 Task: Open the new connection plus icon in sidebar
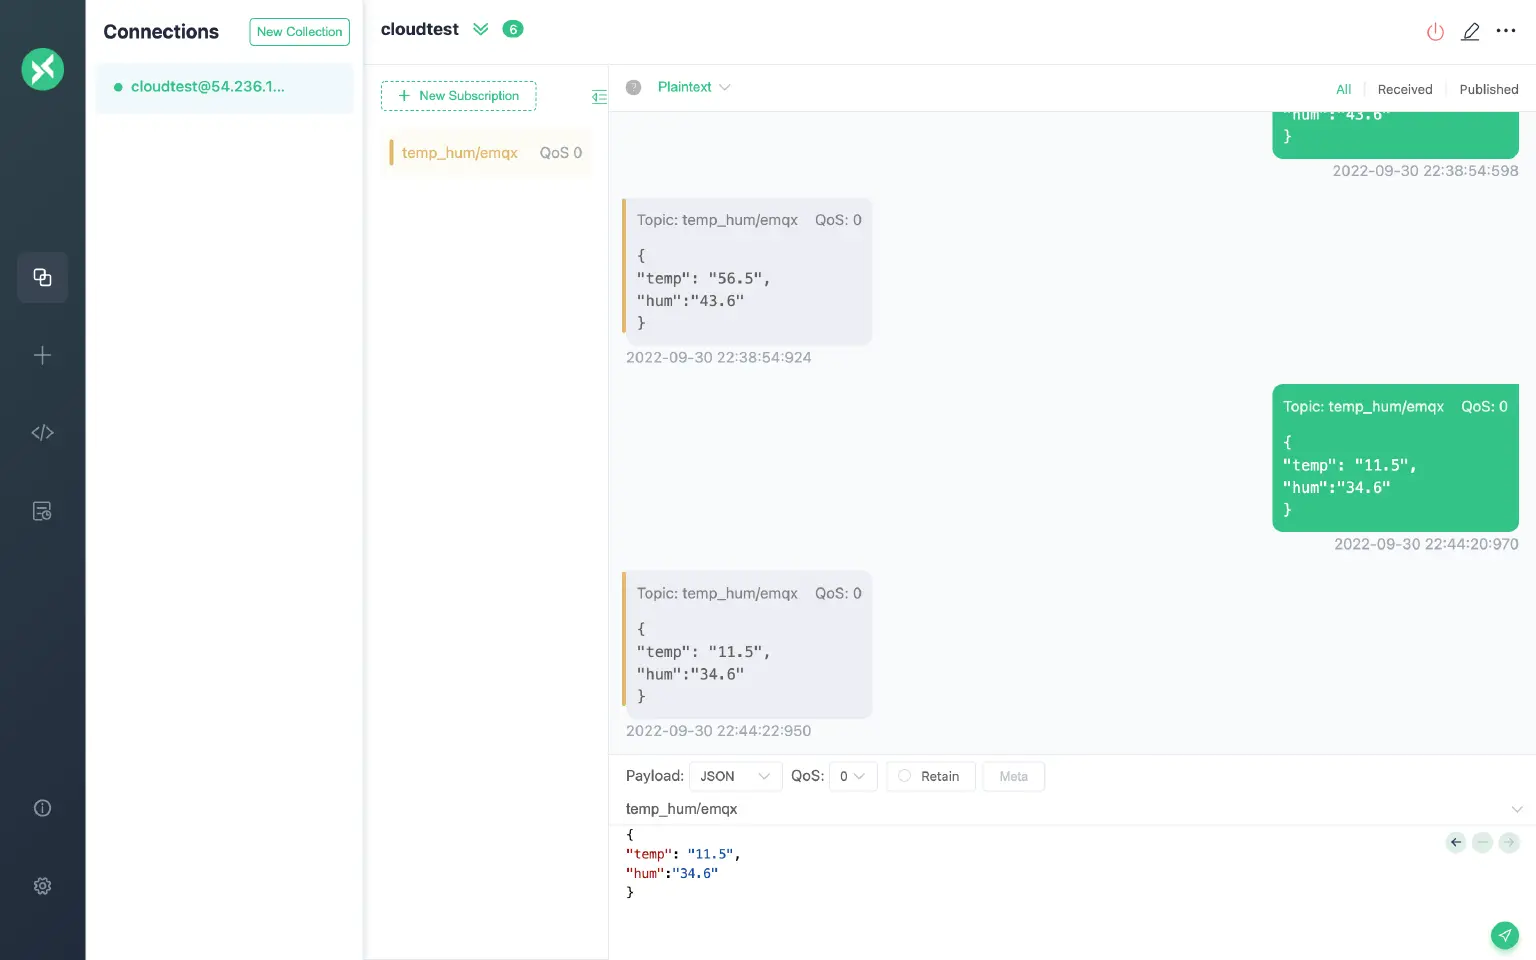[42, 355]
